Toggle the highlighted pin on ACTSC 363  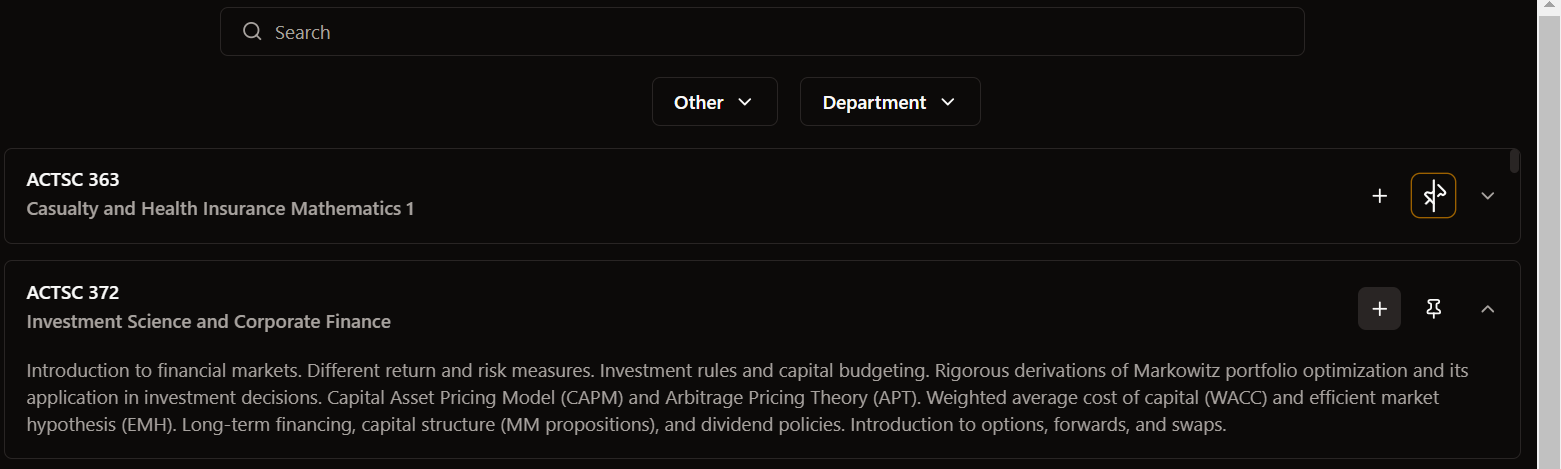[x=1433, y=196]
